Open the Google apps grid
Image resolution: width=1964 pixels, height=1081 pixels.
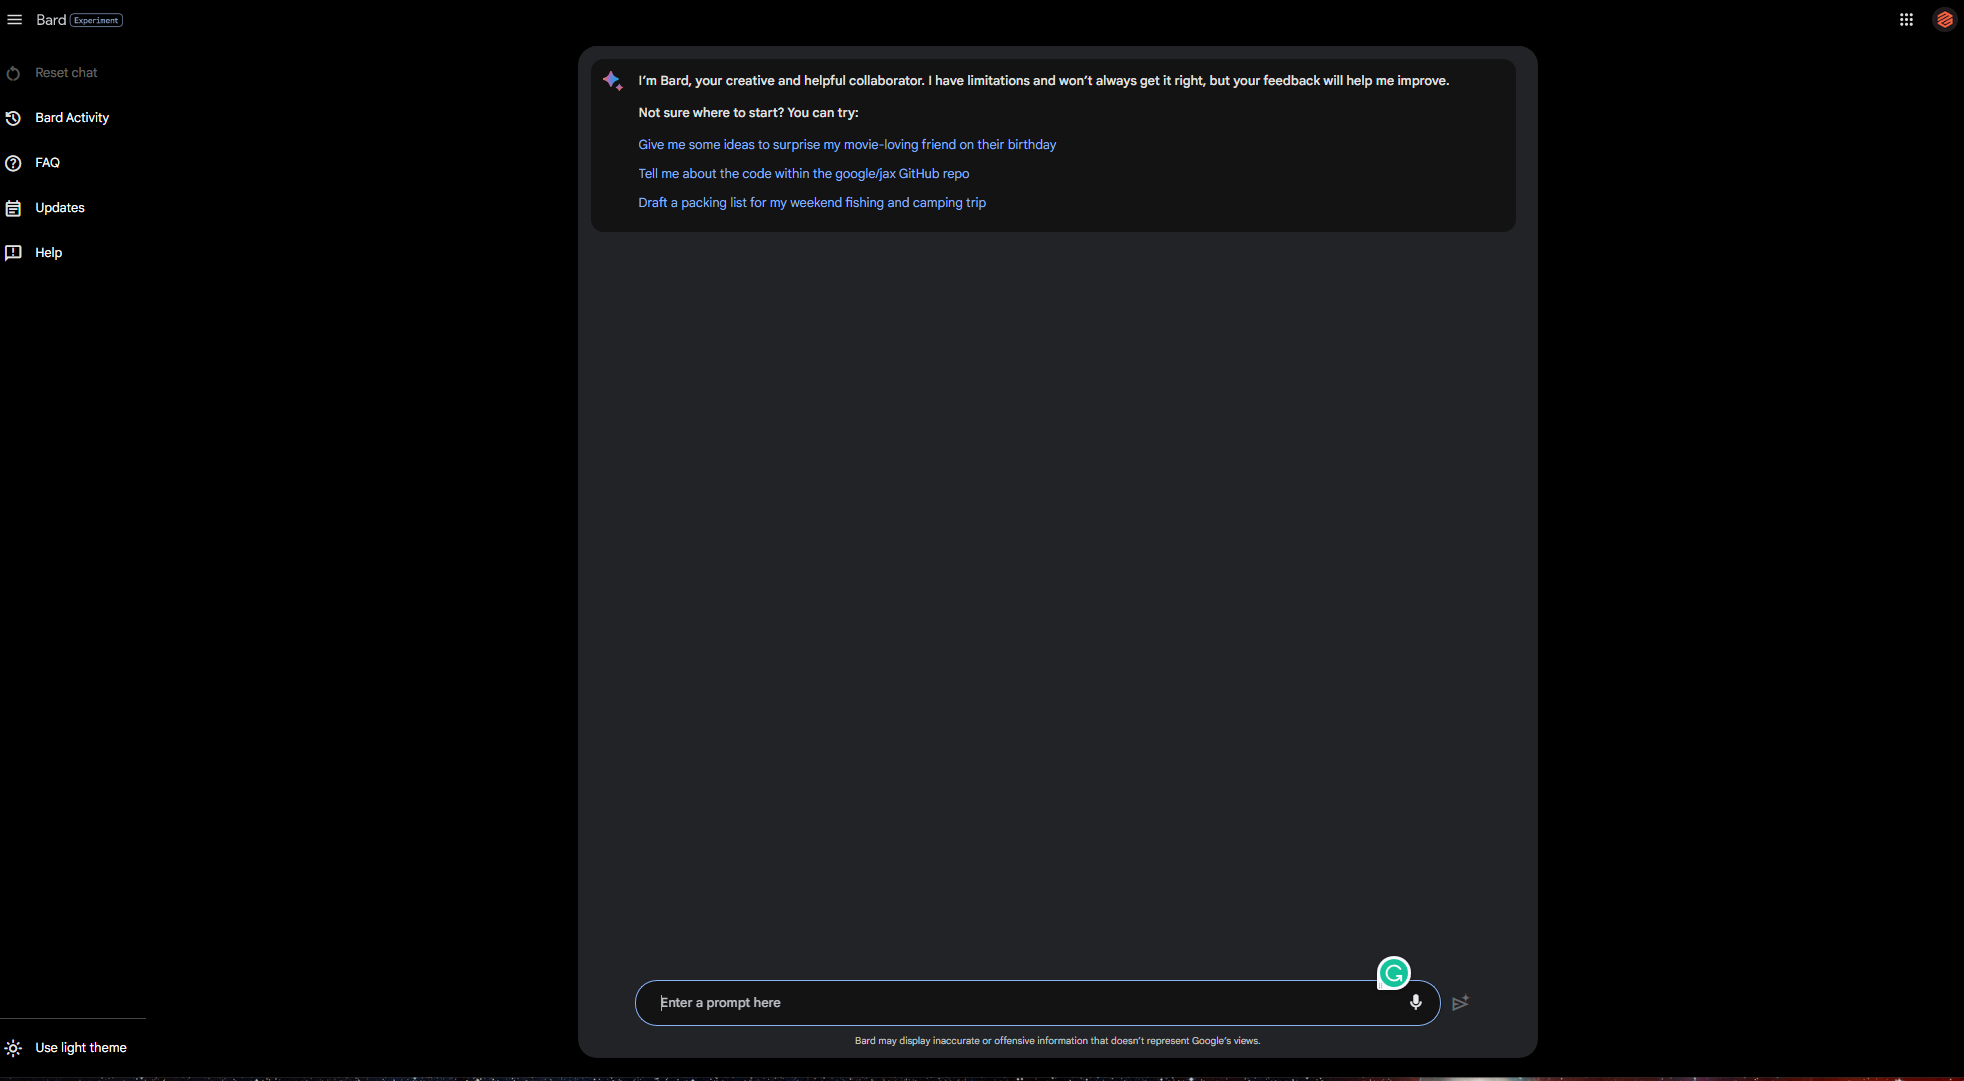(x=1906, y=20)
